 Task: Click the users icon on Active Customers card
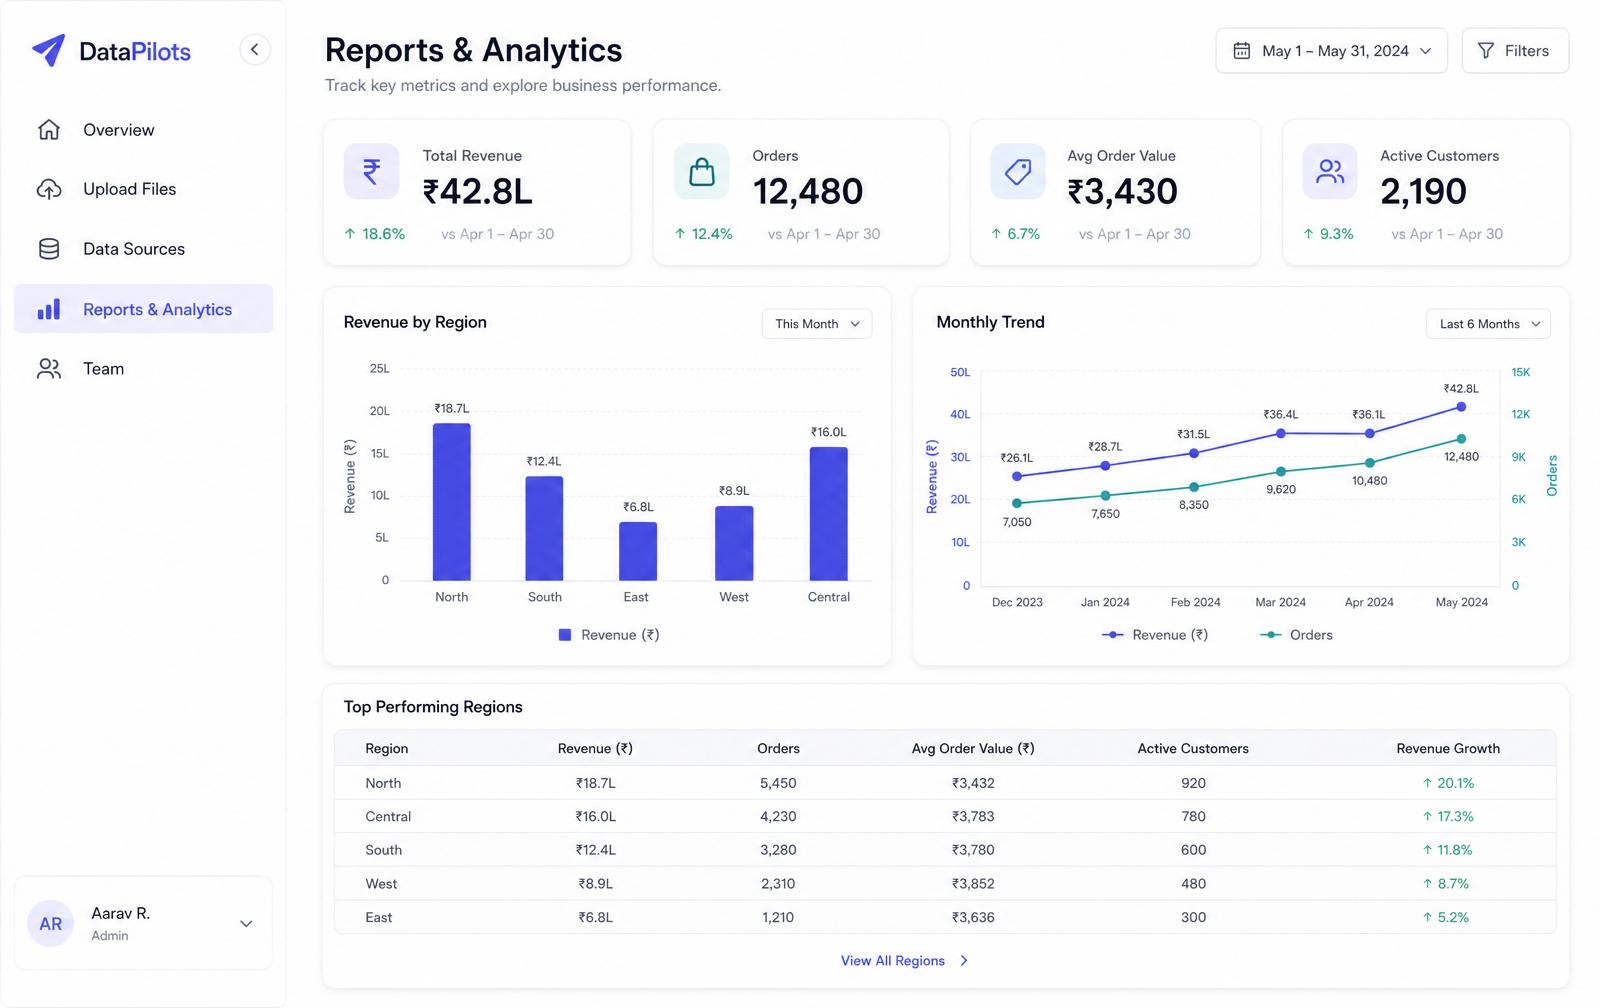click(x=1330, y=171)
